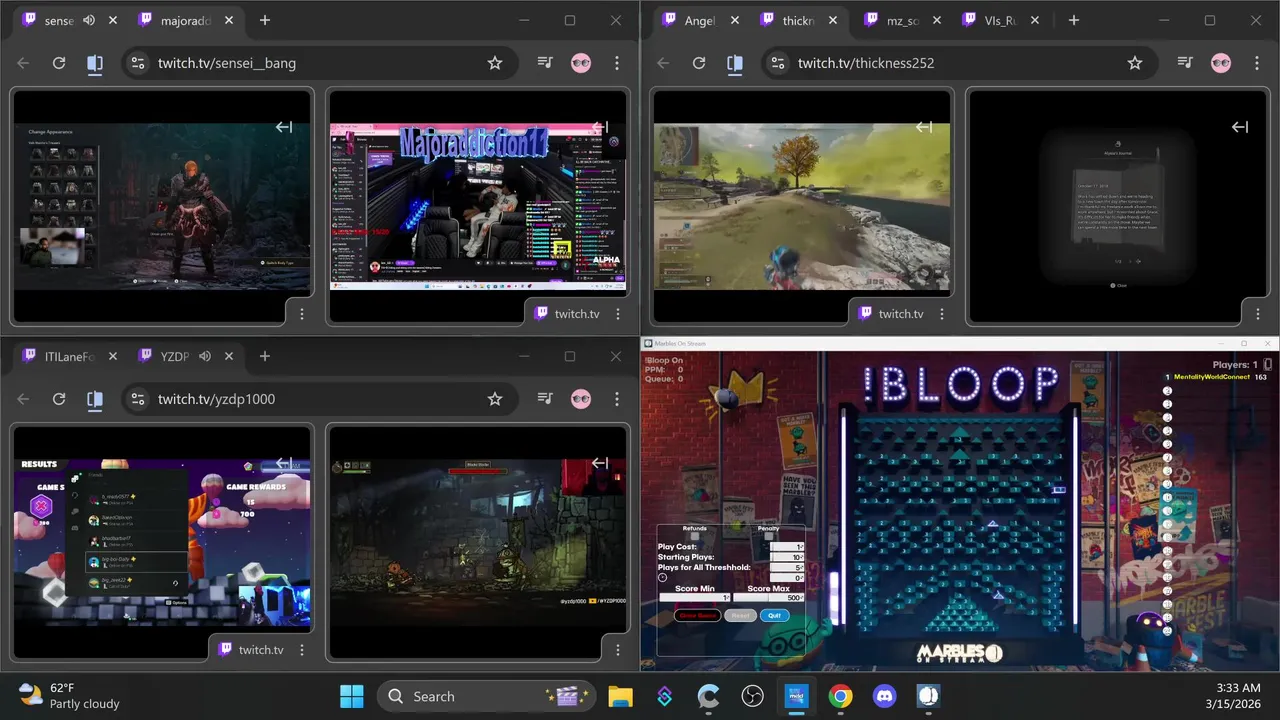Click the Reset button in Marbles
Image resolution: width=1280 pixels, height=720 pixels.
[741, 616]
